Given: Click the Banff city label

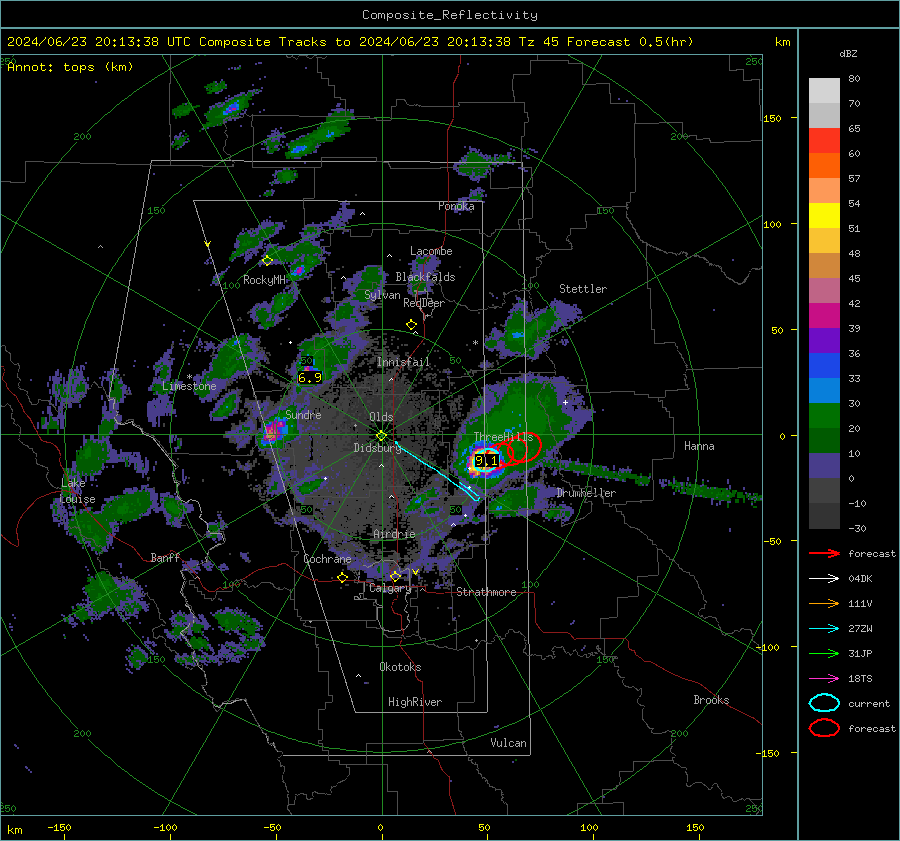Looking at the screenshot, I should 165,558.
